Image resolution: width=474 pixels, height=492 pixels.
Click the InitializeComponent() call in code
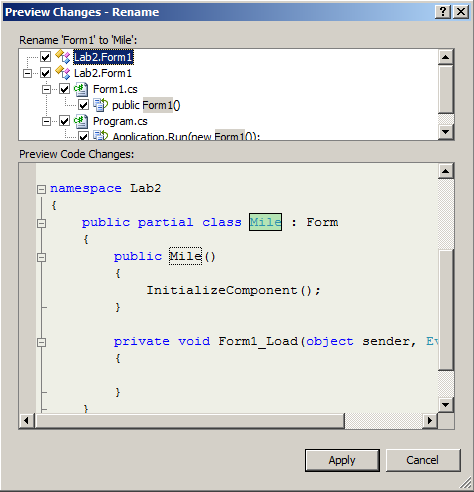pyautogui.click(x=233, y=290)
